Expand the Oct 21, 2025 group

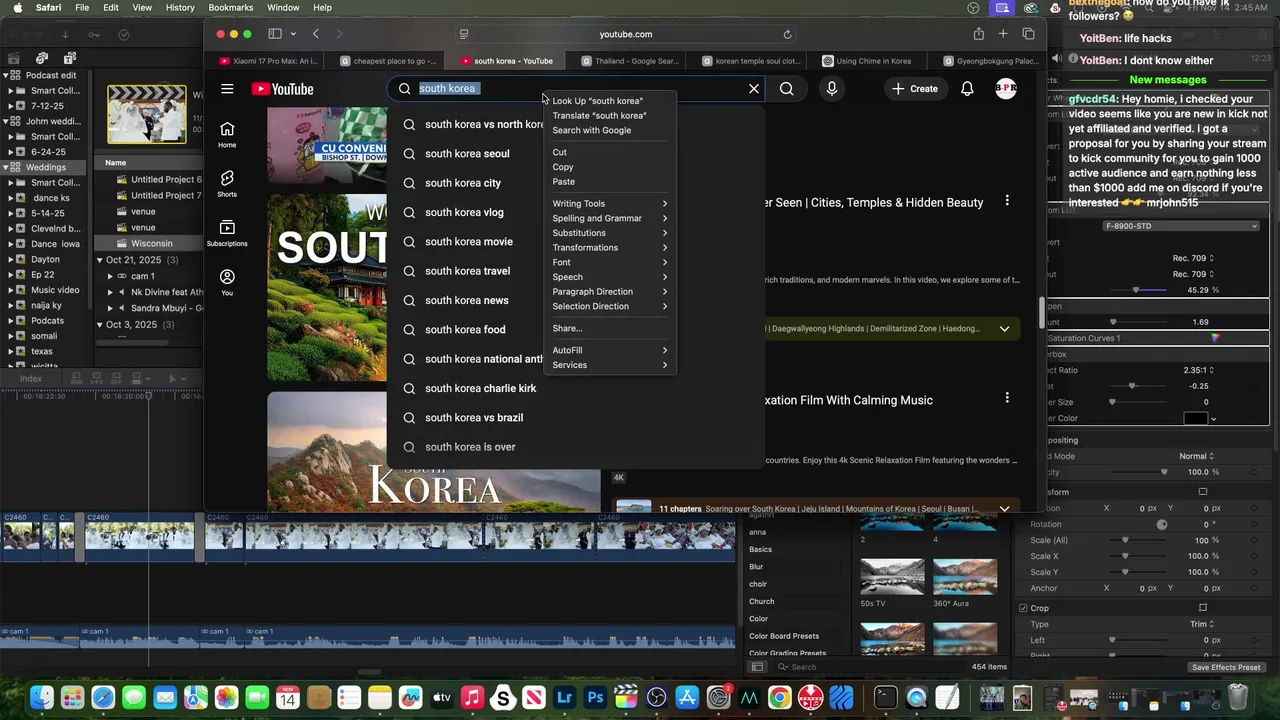pyautogui.click(x=100, y=260)
